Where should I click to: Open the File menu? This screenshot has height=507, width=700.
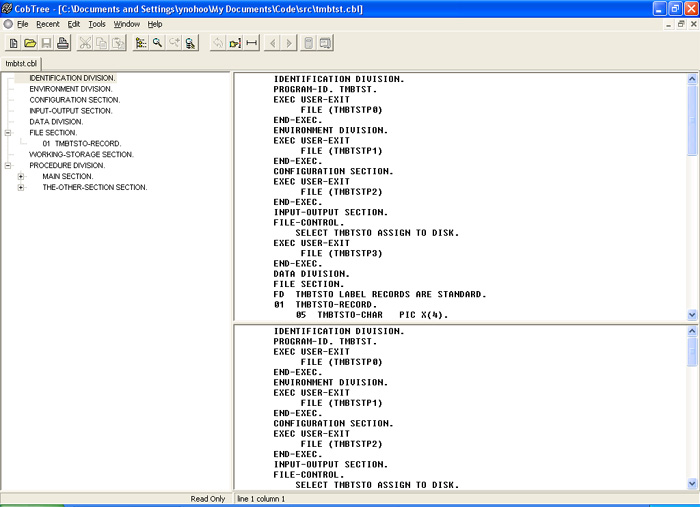pyautogui.click(x=22, y=24)
